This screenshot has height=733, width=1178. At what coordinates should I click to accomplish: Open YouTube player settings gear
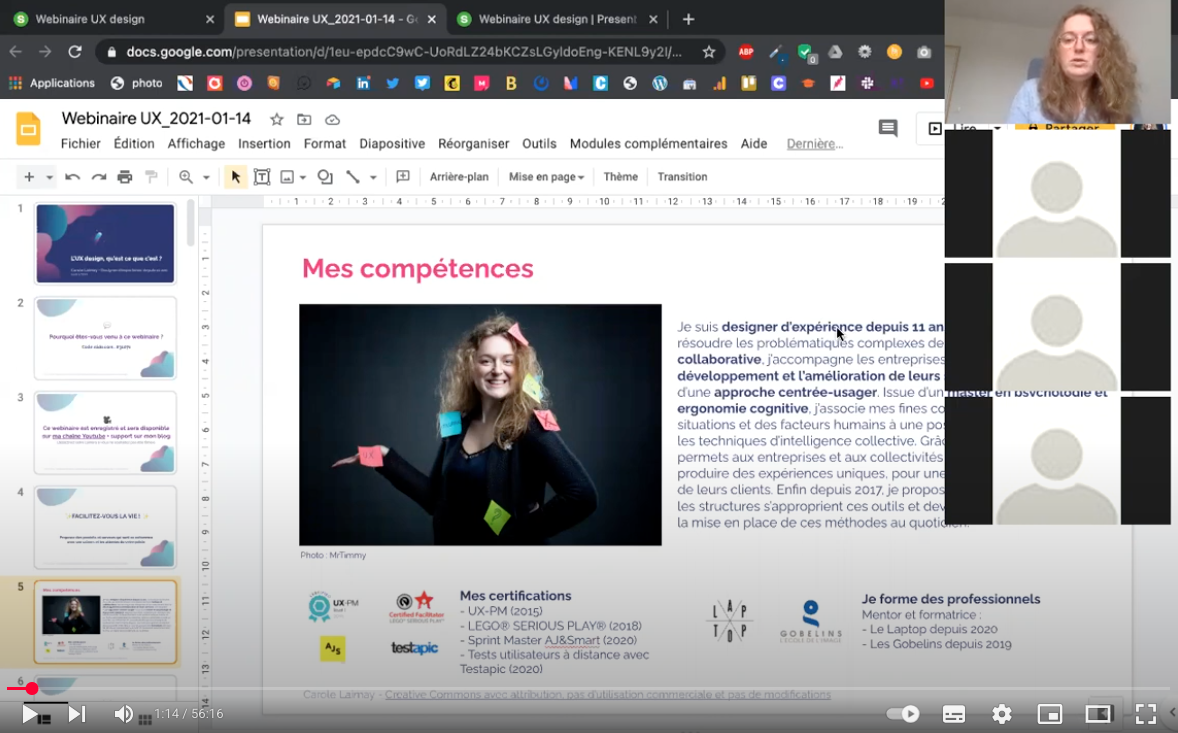coord(1001,714)
